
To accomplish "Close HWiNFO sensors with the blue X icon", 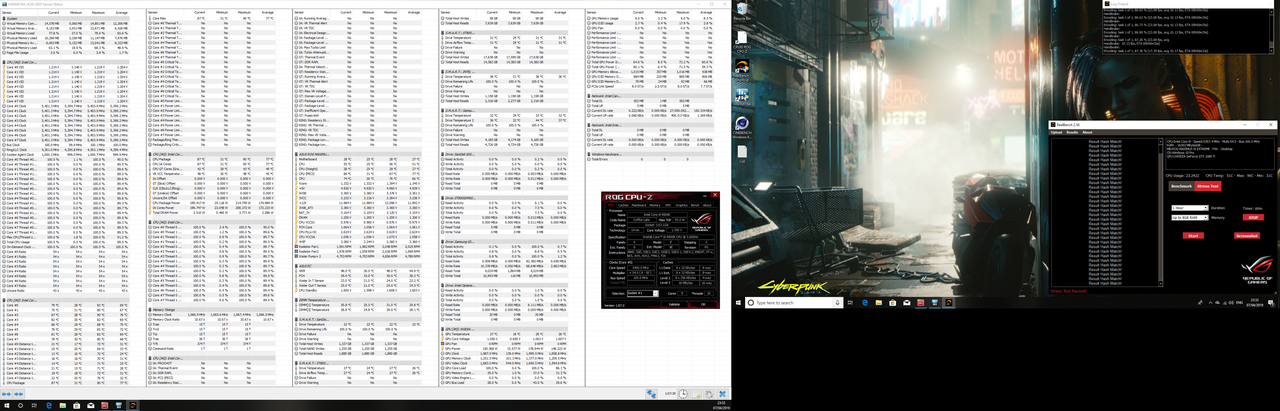I will coord(722,394).
